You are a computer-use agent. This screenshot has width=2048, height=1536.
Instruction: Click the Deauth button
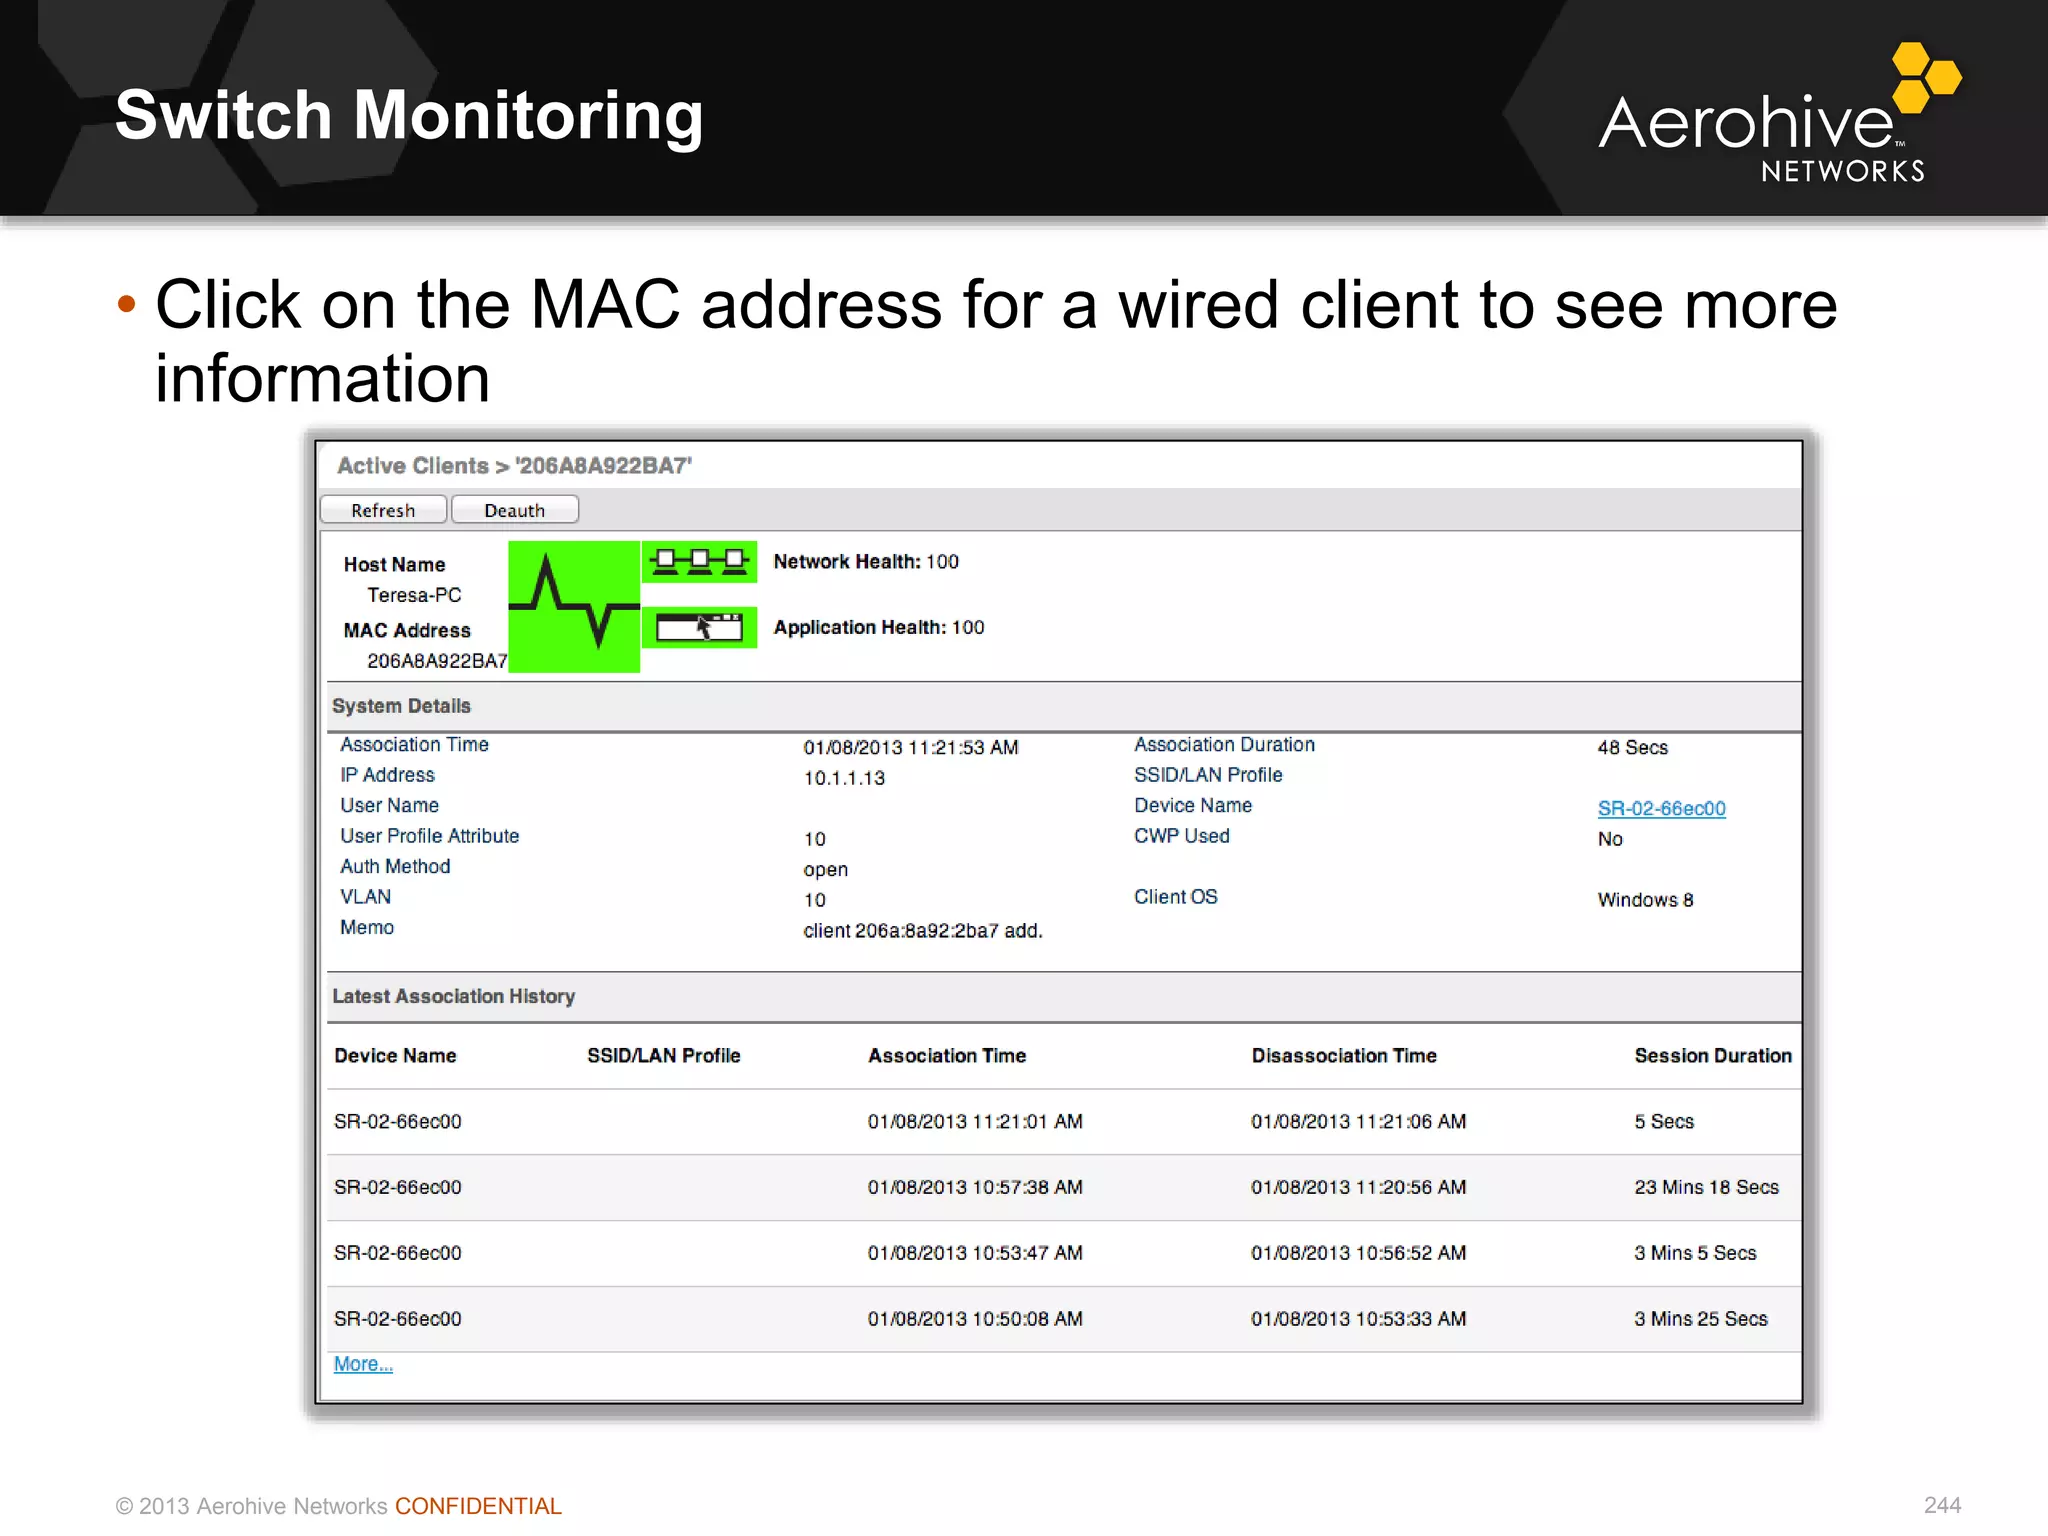(x=515, y=510)
